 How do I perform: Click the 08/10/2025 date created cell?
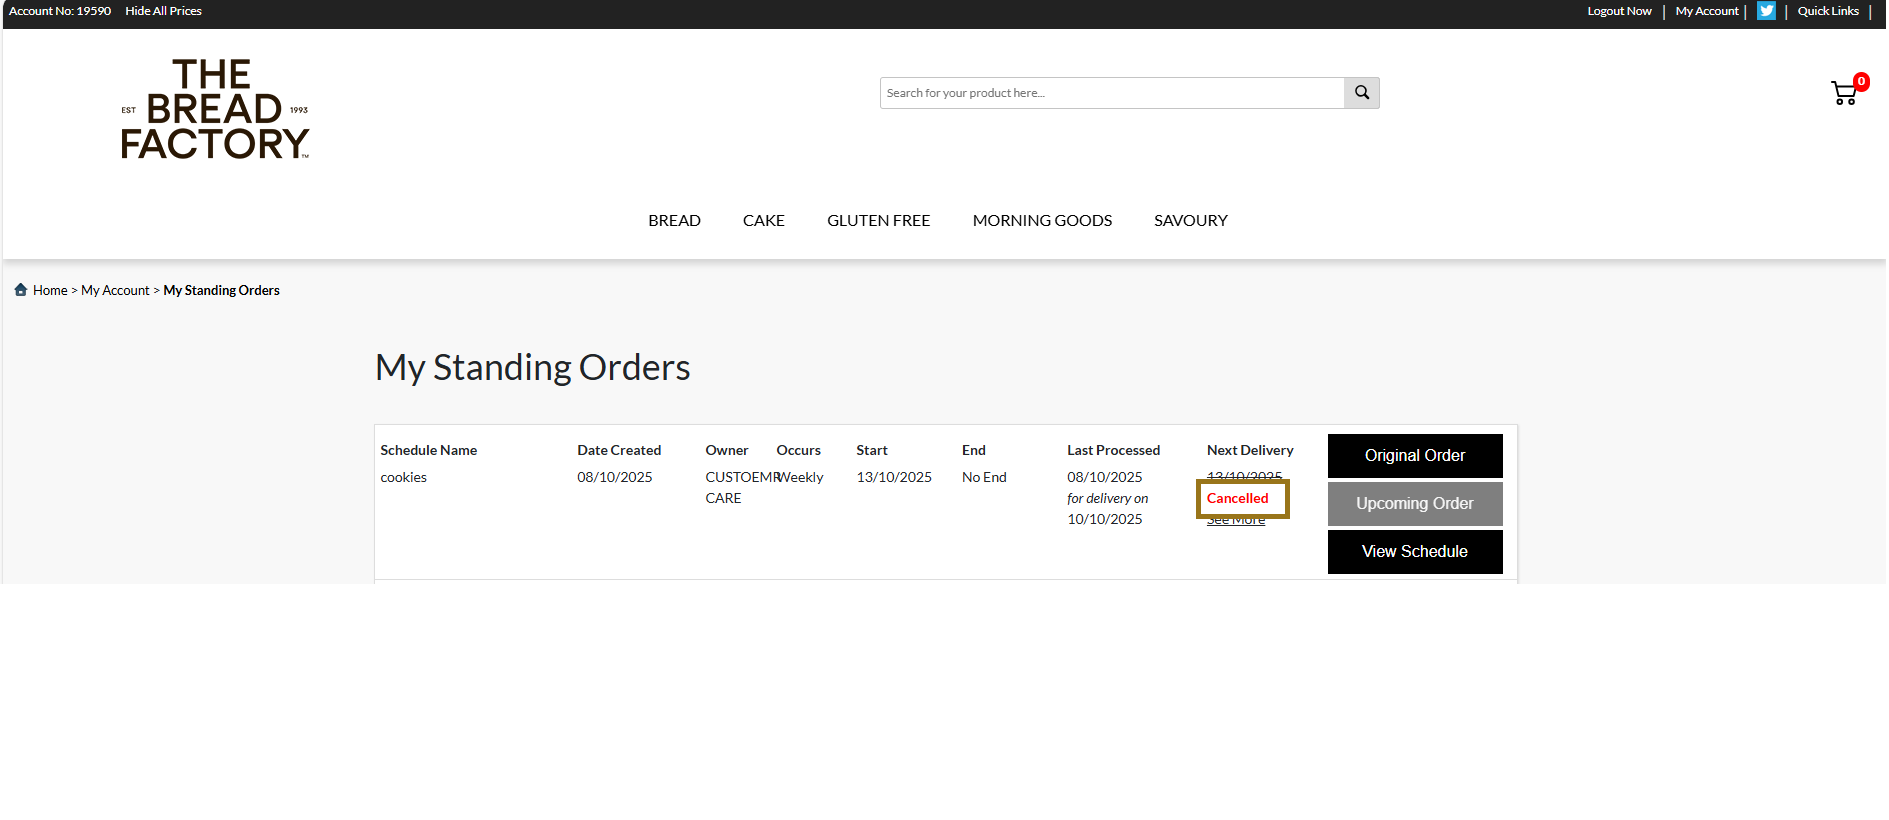pos(614,478)
